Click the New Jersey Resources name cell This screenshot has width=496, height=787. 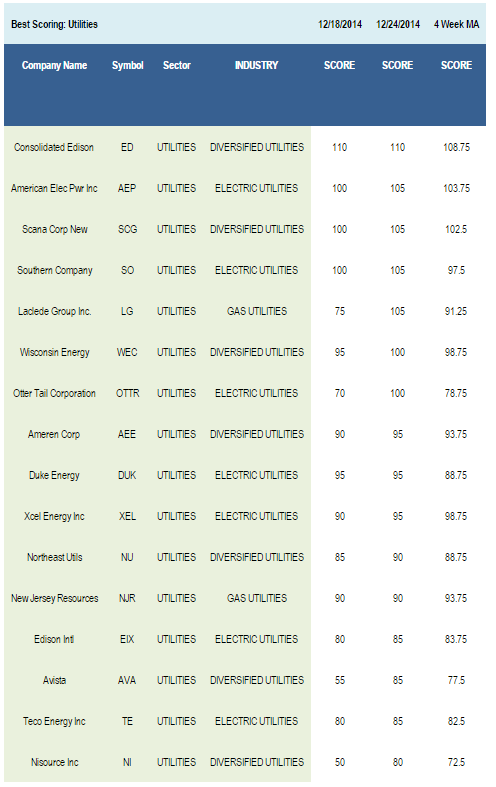[x=54, y=598]
